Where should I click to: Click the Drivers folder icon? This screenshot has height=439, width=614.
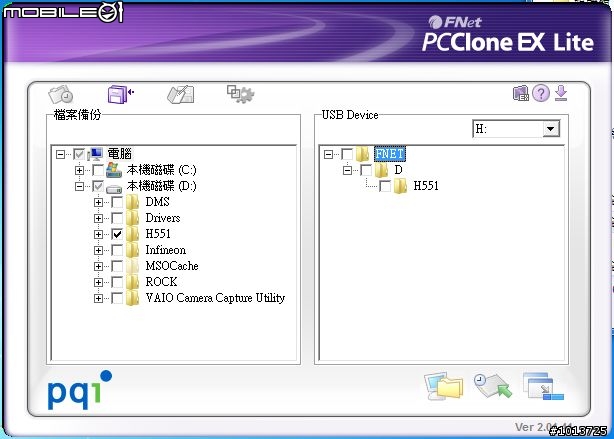tap(133, 219)
